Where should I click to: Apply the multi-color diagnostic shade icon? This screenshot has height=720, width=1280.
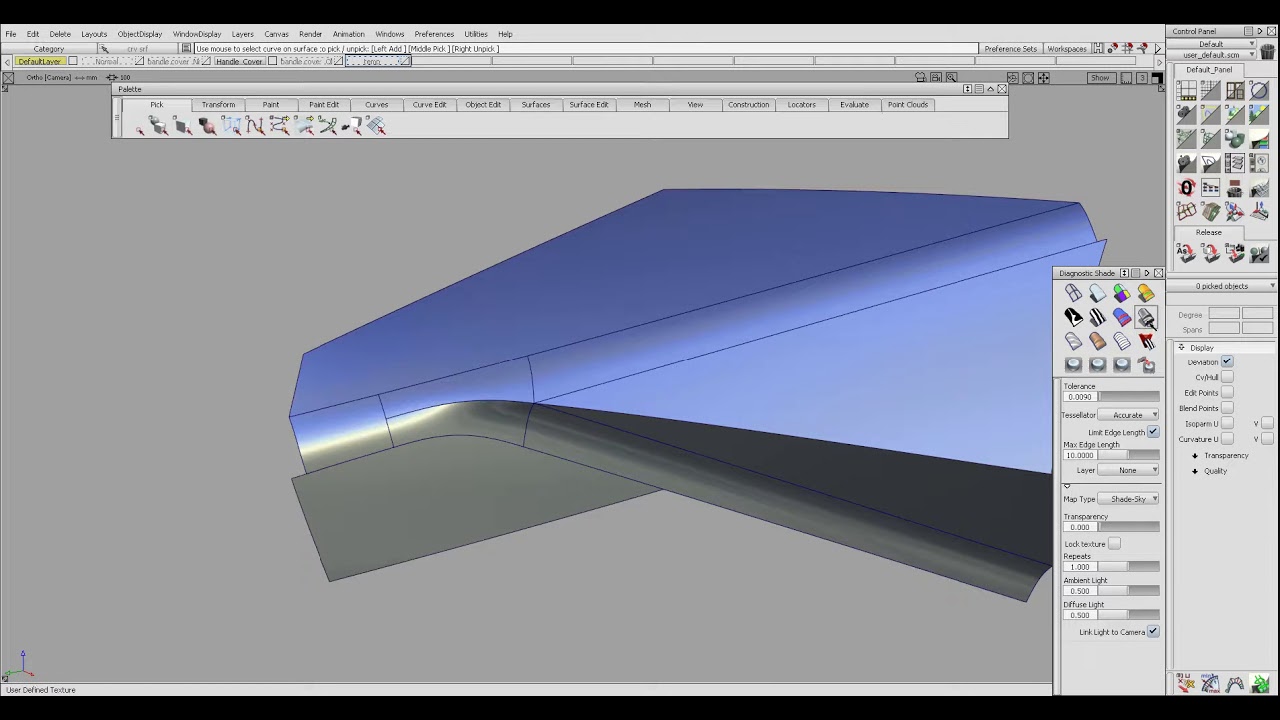click(1121, 293)
